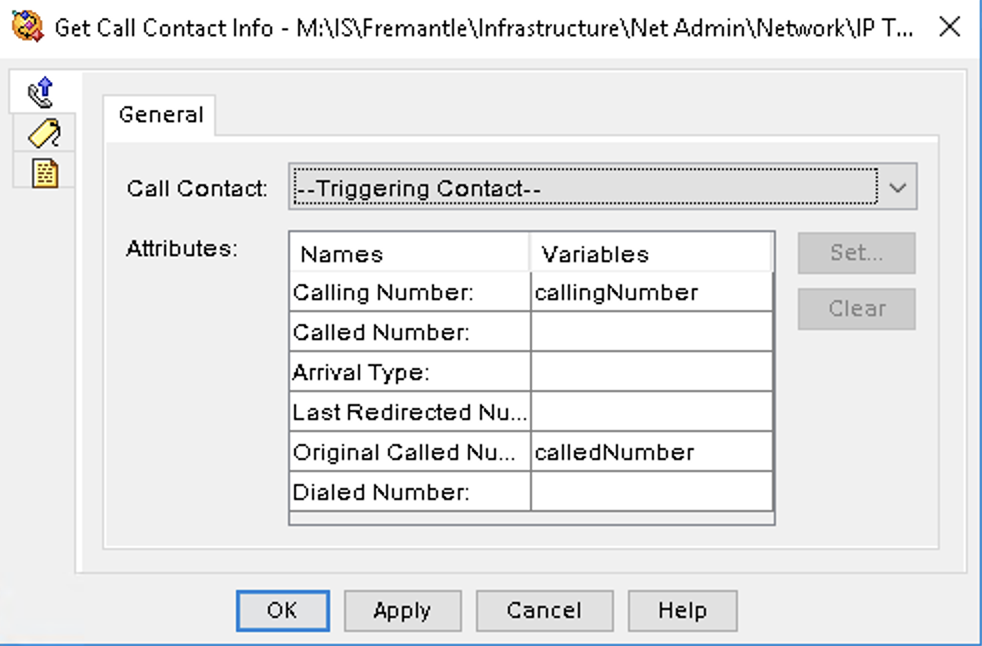Viewport: 982px width, 646px height.
Task: Click the Apply button
Action: tap(402, 610)
